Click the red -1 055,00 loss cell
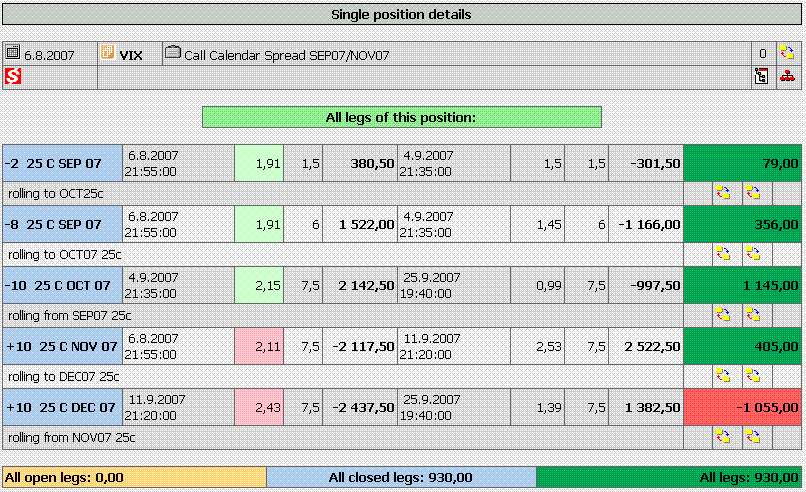This screenshot has width=806, height=492. [x=741, y=407]
